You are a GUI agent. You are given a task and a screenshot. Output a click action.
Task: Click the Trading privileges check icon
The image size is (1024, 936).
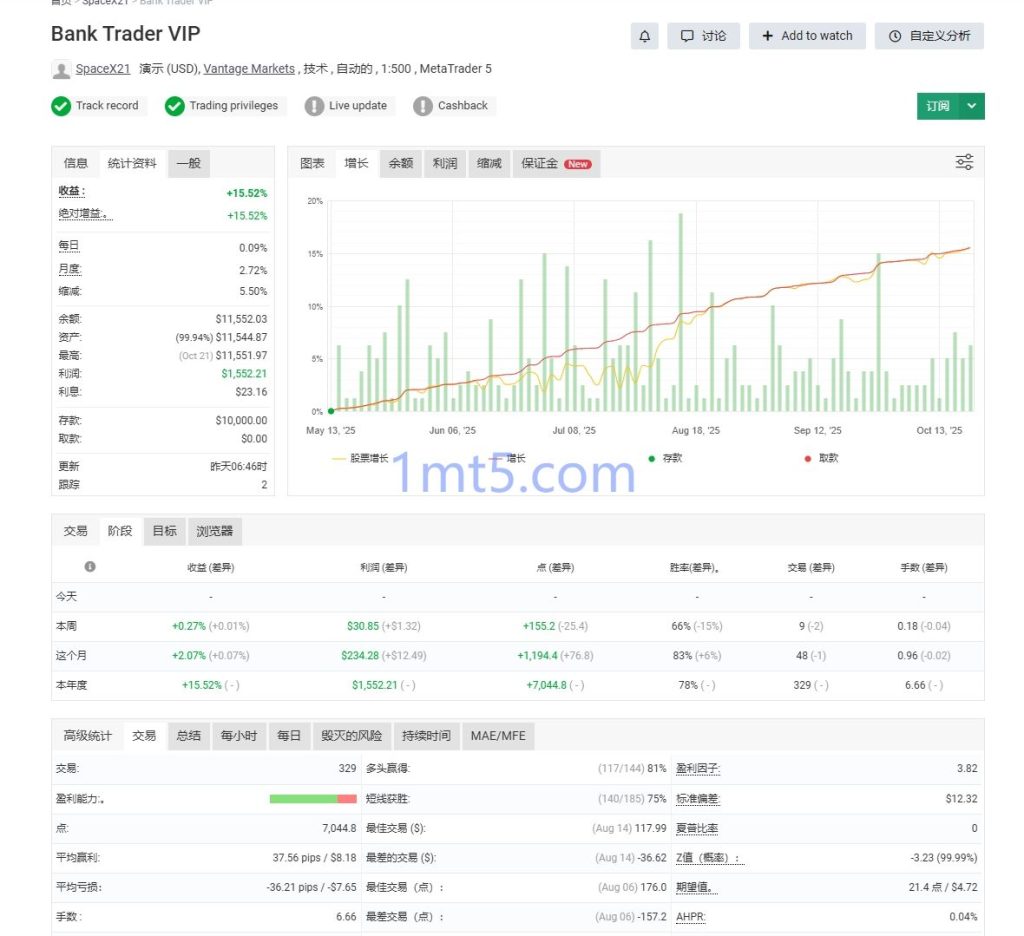176,105
